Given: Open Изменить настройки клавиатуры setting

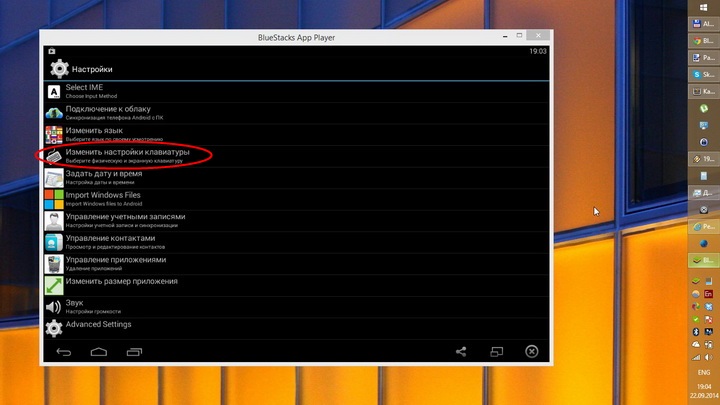Looking at the screenshot, I should click(296, 156).
